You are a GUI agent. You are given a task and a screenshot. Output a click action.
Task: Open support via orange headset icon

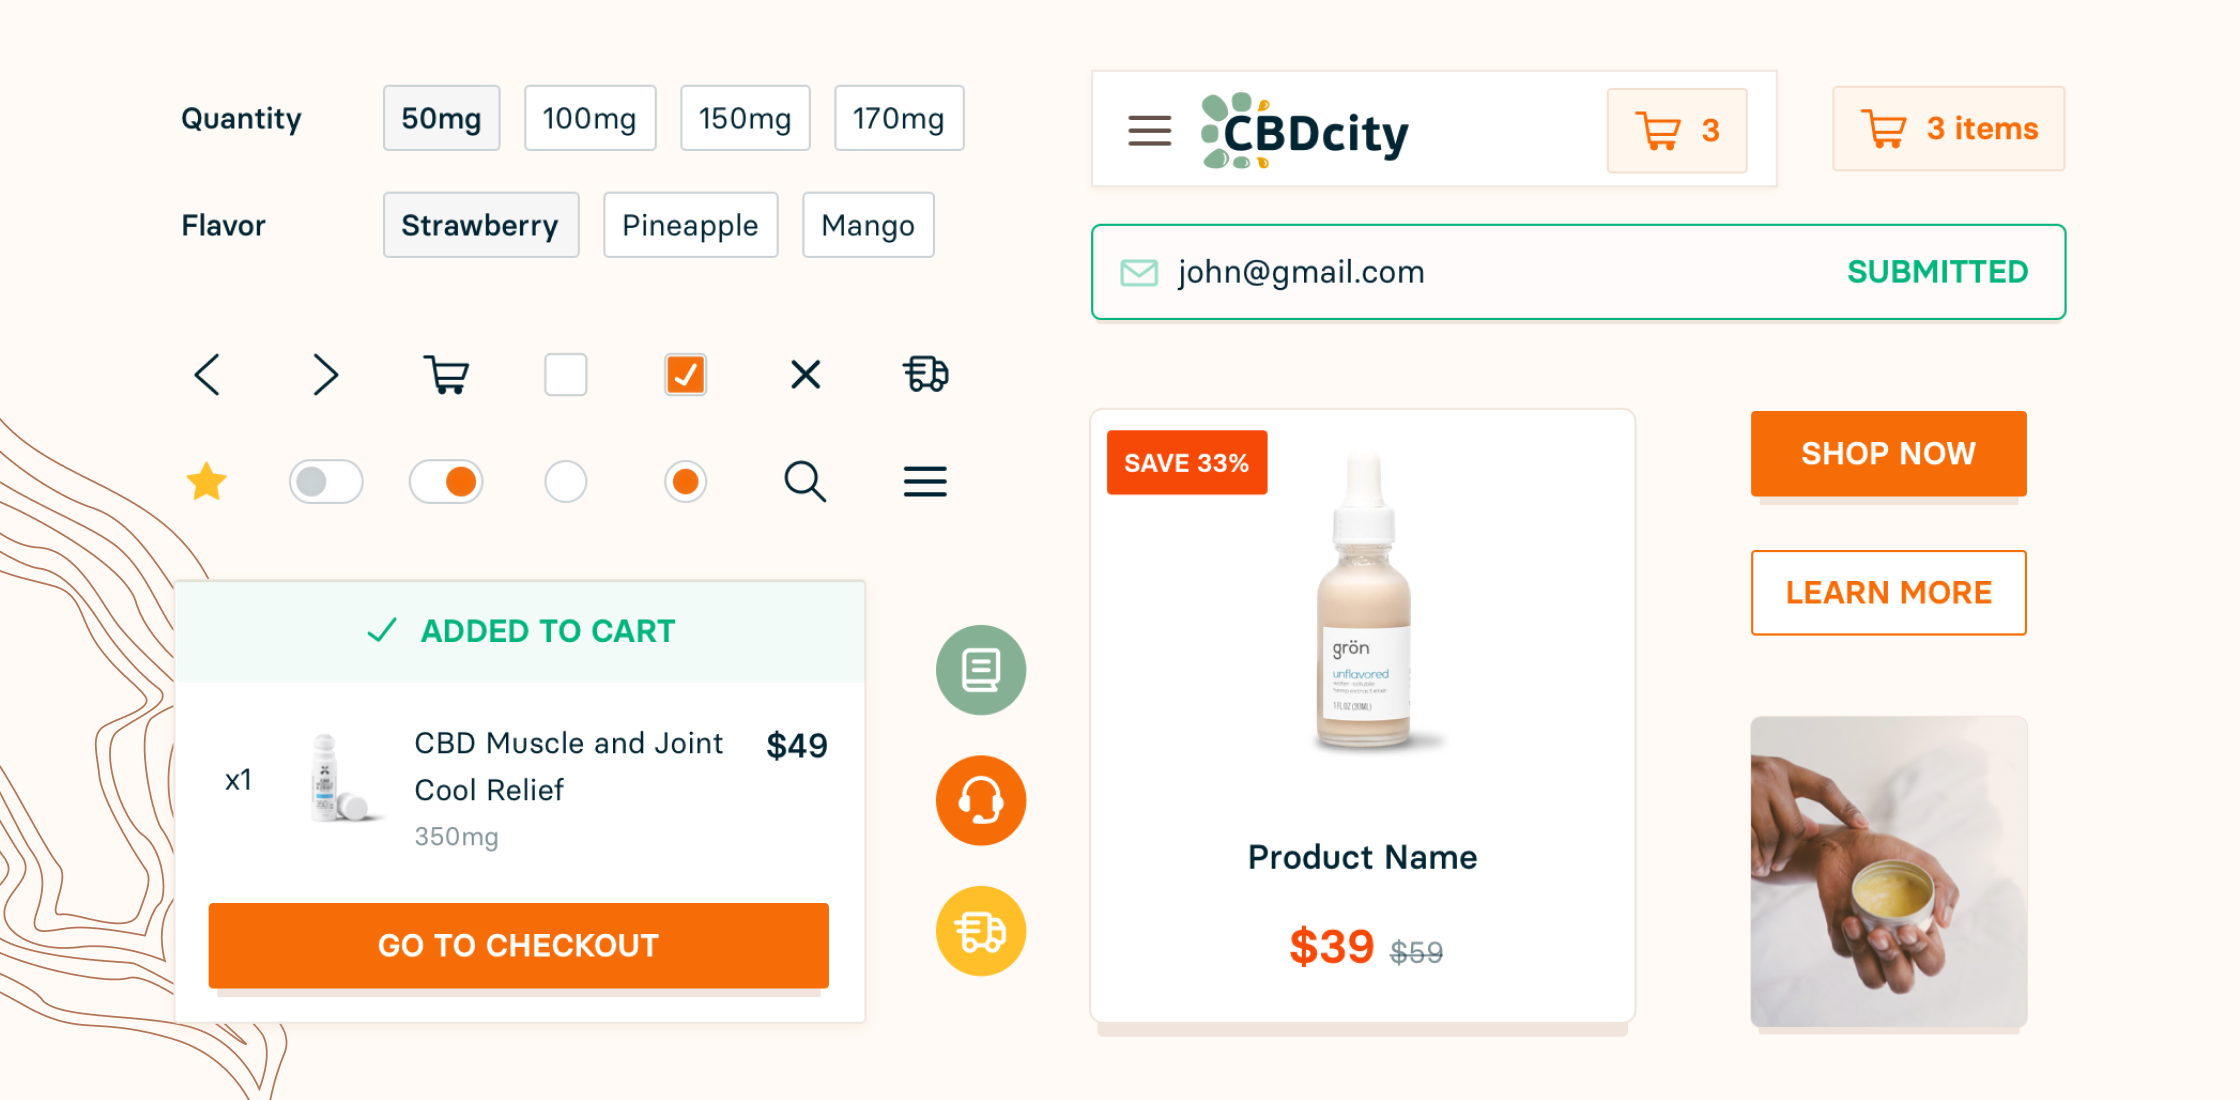pyautogui.click(x=981, y=800)
